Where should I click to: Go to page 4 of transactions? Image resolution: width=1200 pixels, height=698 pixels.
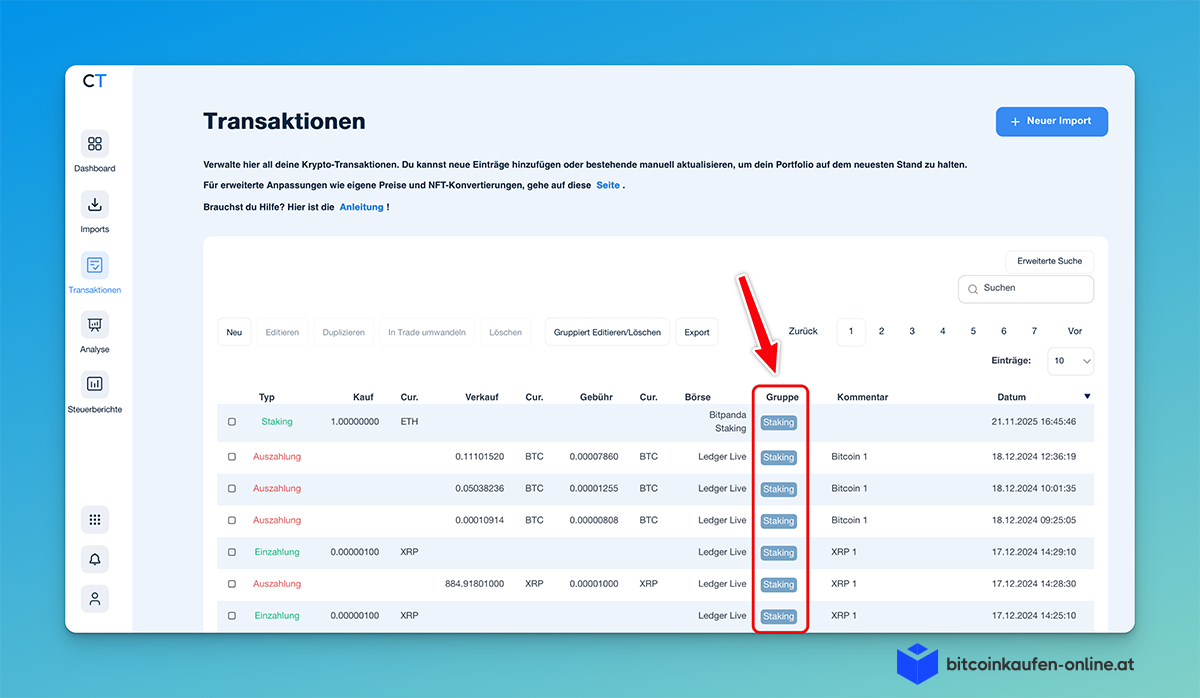pyautogui.click(x=943, y=332)
